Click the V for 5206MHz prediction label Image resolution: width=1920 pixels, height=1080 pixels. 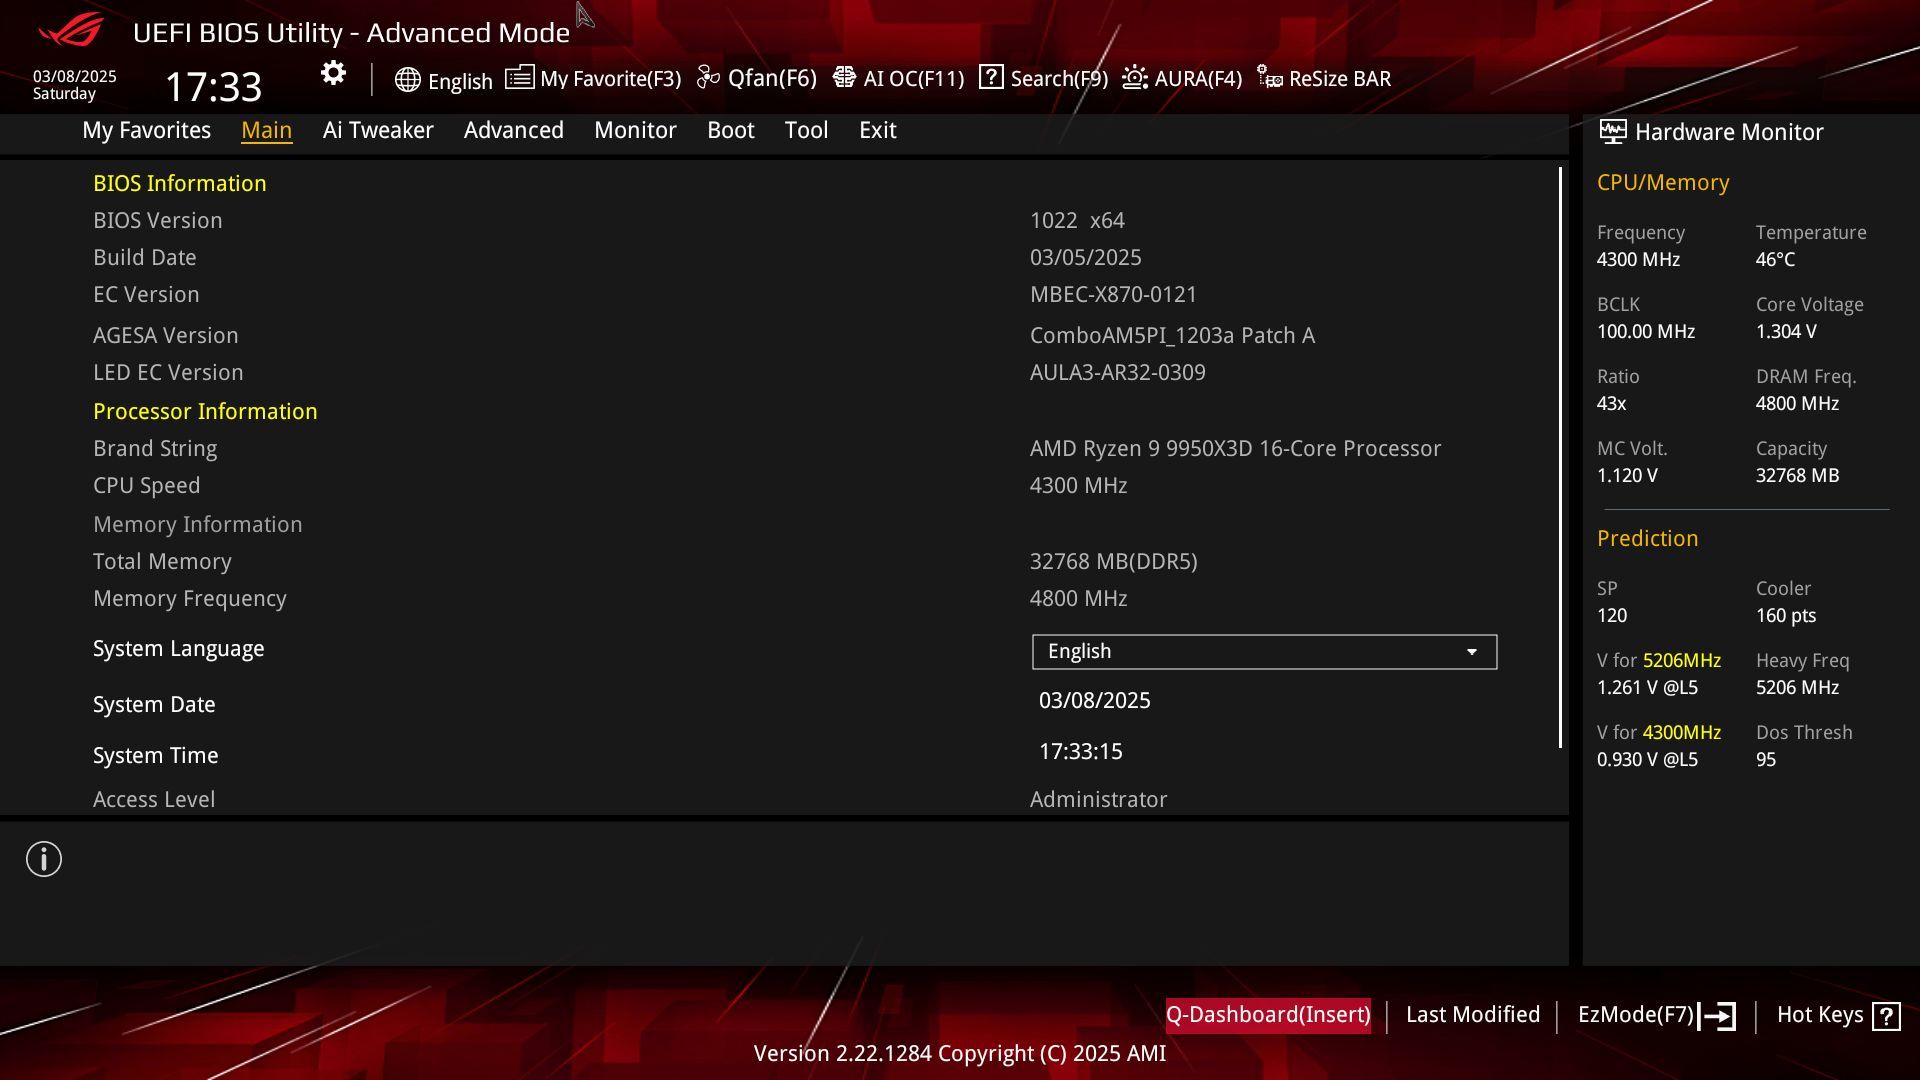(1659, 661)
